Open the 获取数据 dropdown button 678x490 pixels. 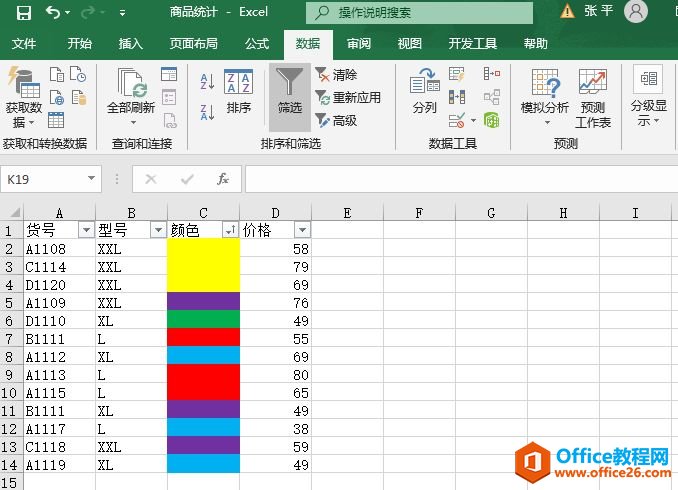click(24, 97)
